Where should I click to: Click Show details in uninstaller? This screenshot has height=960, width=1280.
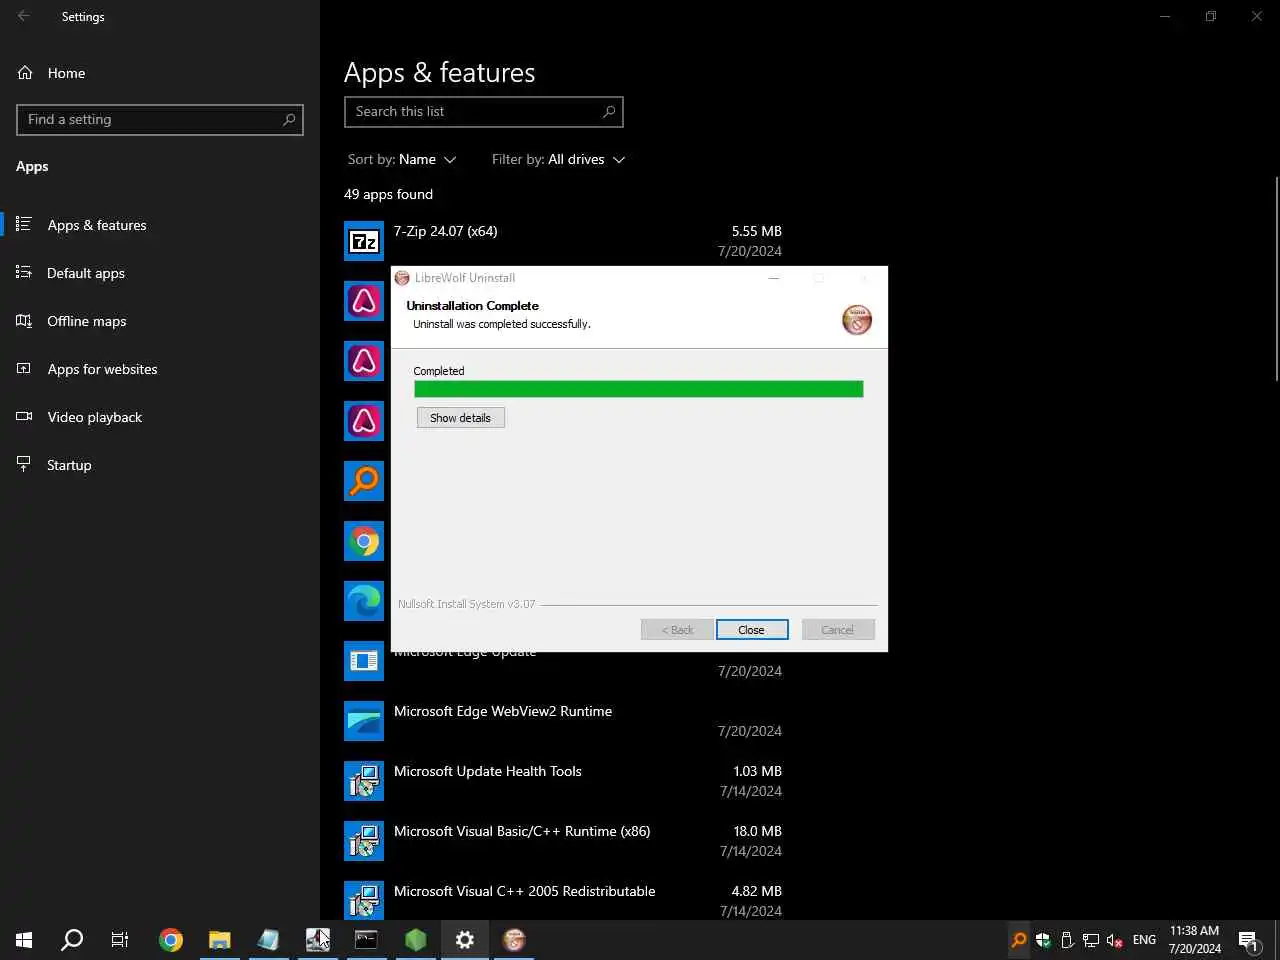pos(461,418)
